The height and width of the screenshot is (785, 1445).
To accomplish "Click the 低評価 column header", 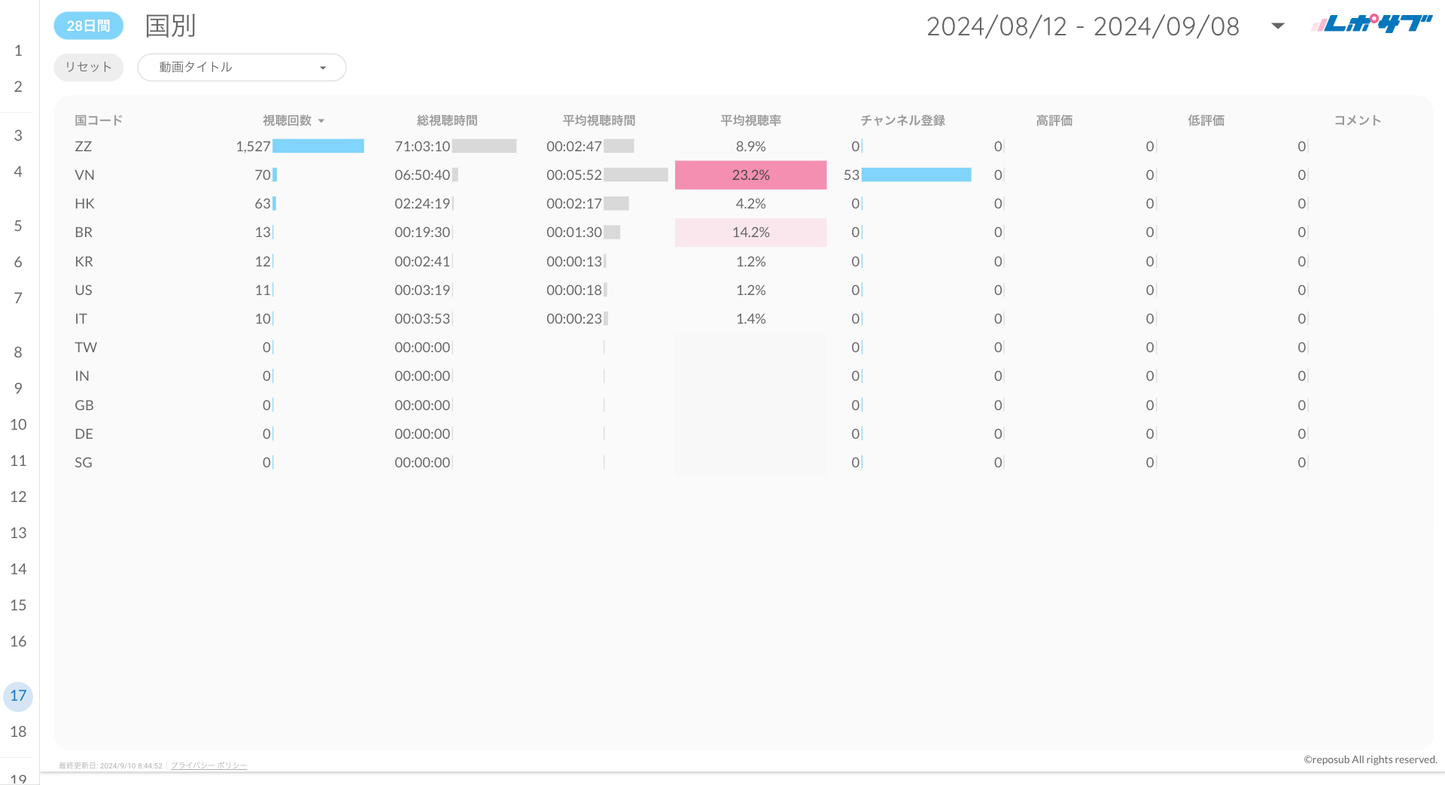I will [1207, 120].
